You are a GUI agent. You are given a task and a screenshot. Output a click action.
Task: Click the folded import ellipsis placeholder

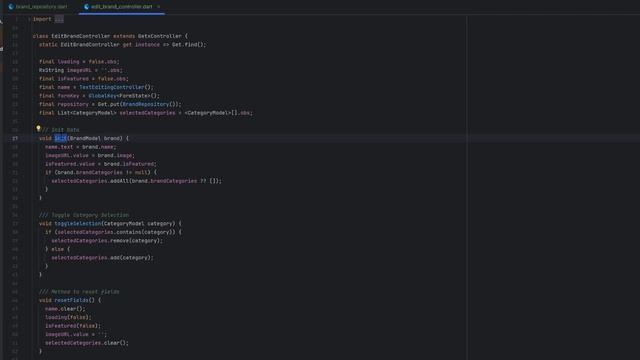click(59, 19)
